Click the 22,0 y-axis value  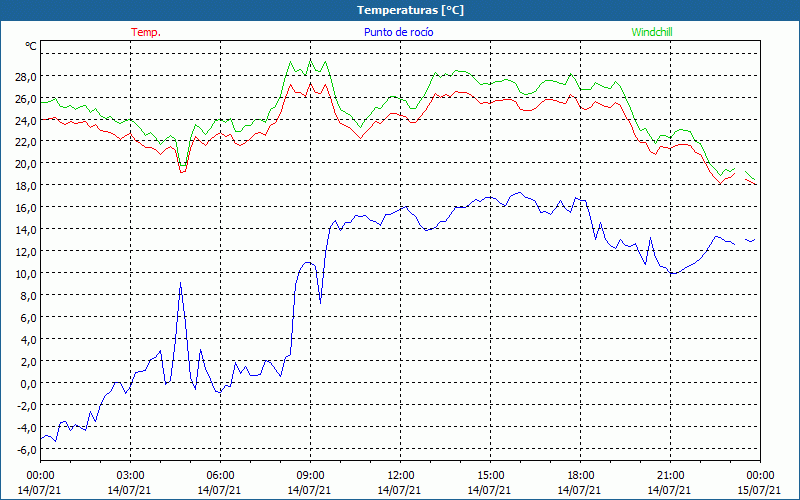(x=26, y=142)
